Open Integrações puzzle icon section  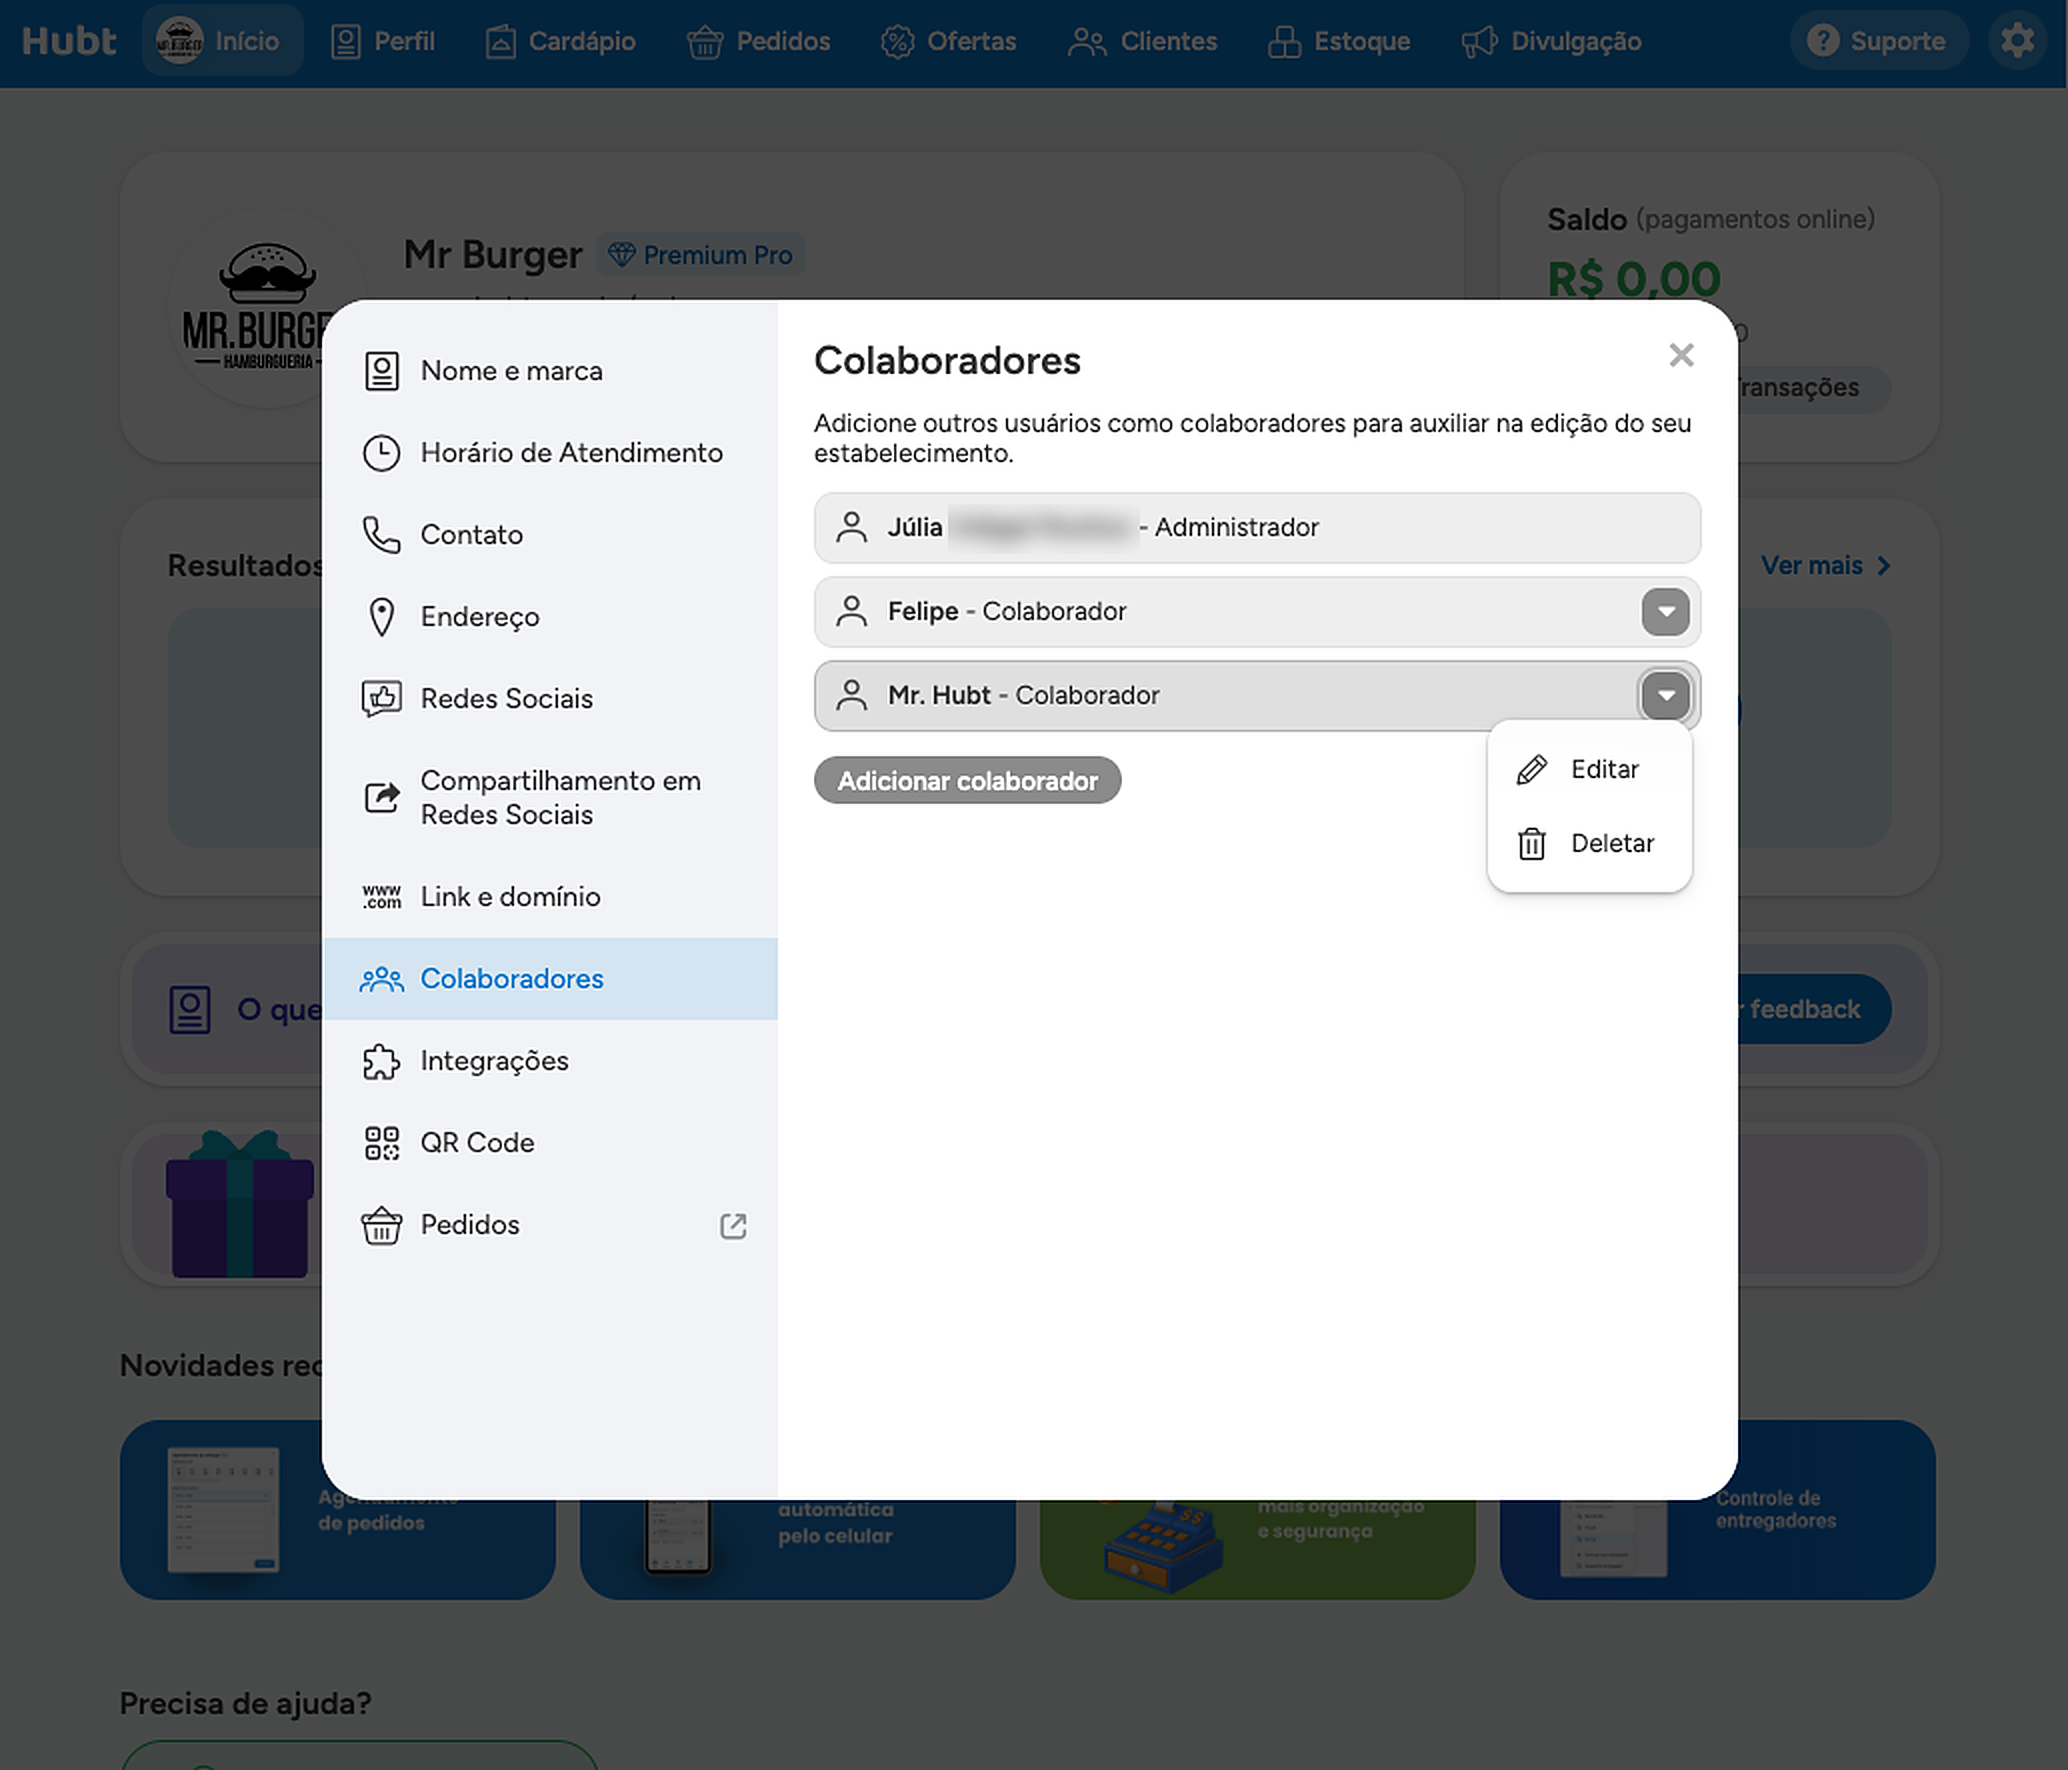click(x=381, y=1061)
